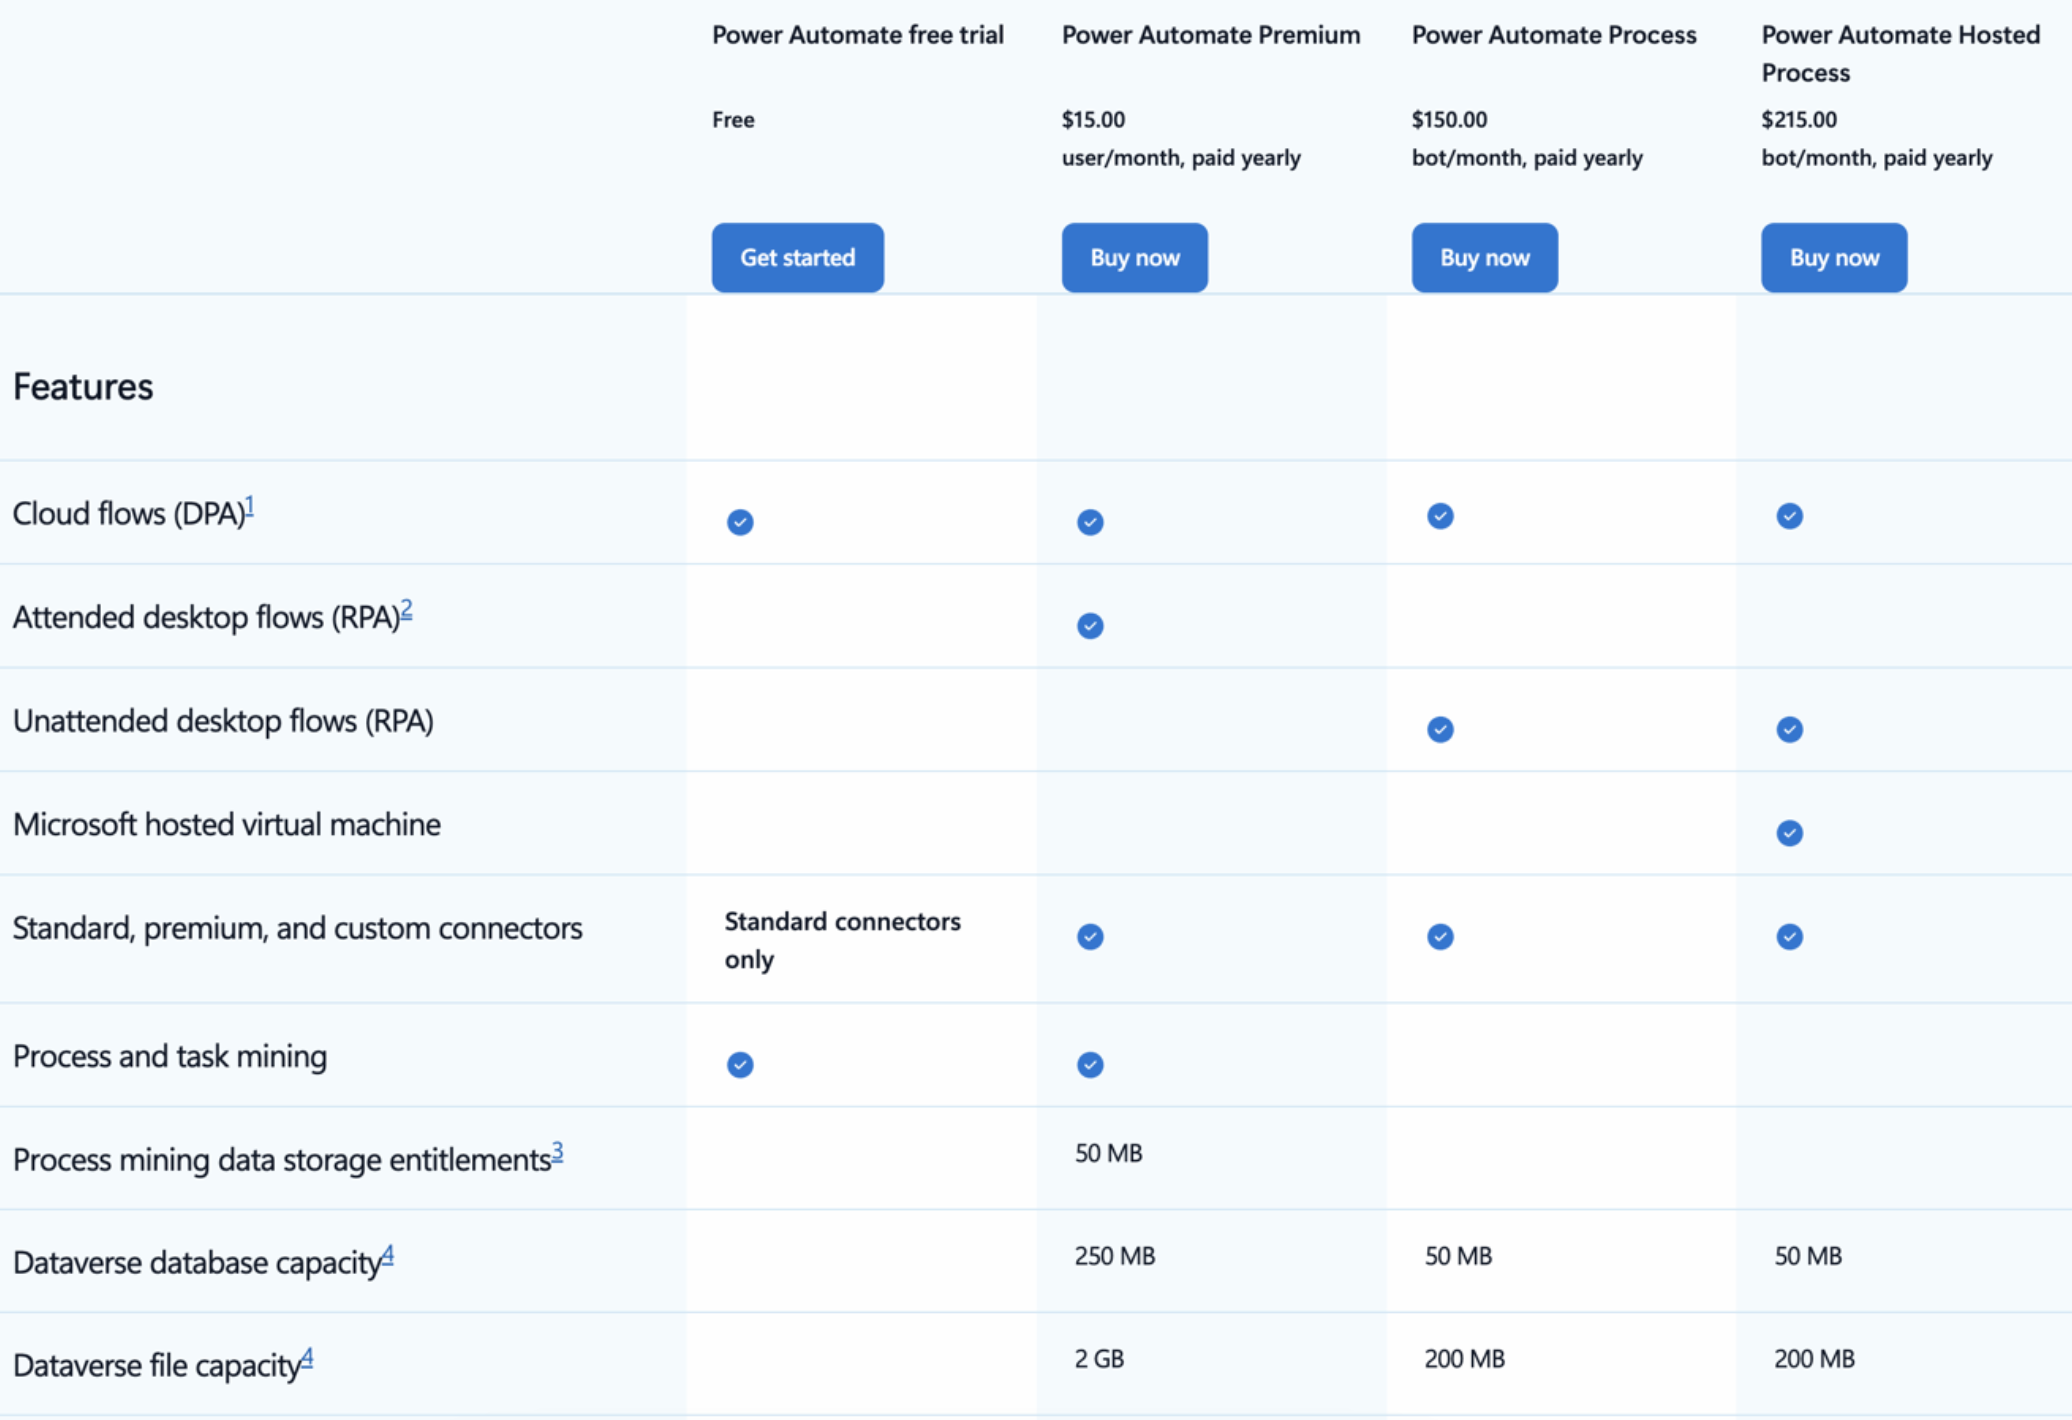2072x1420 pixels.
Task: Click Standard, premium, and custom connectors label
Action: coord(298,929)
